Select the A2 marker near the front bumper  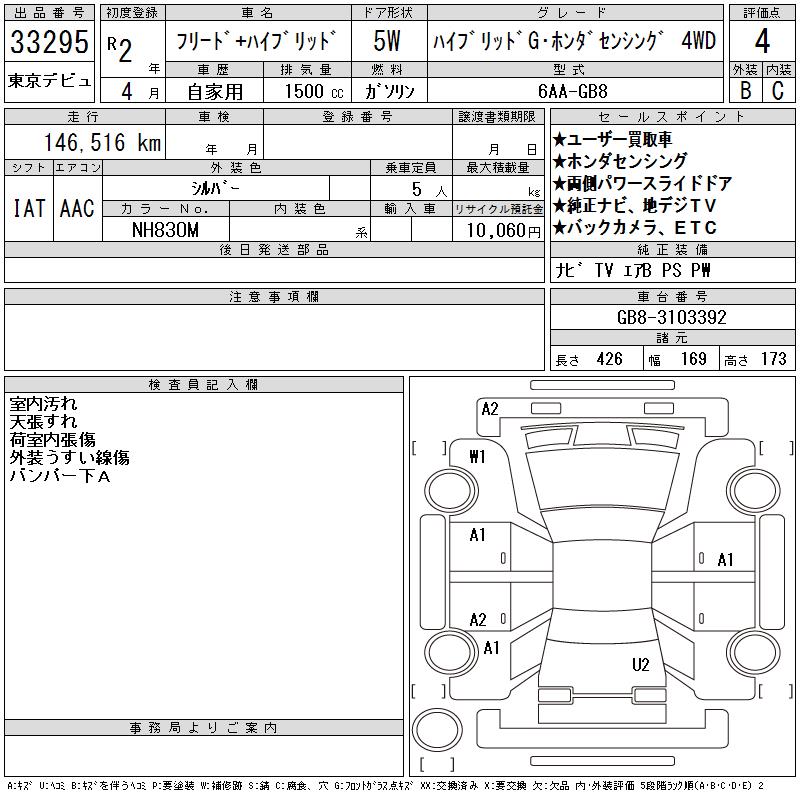coord(489,408)
